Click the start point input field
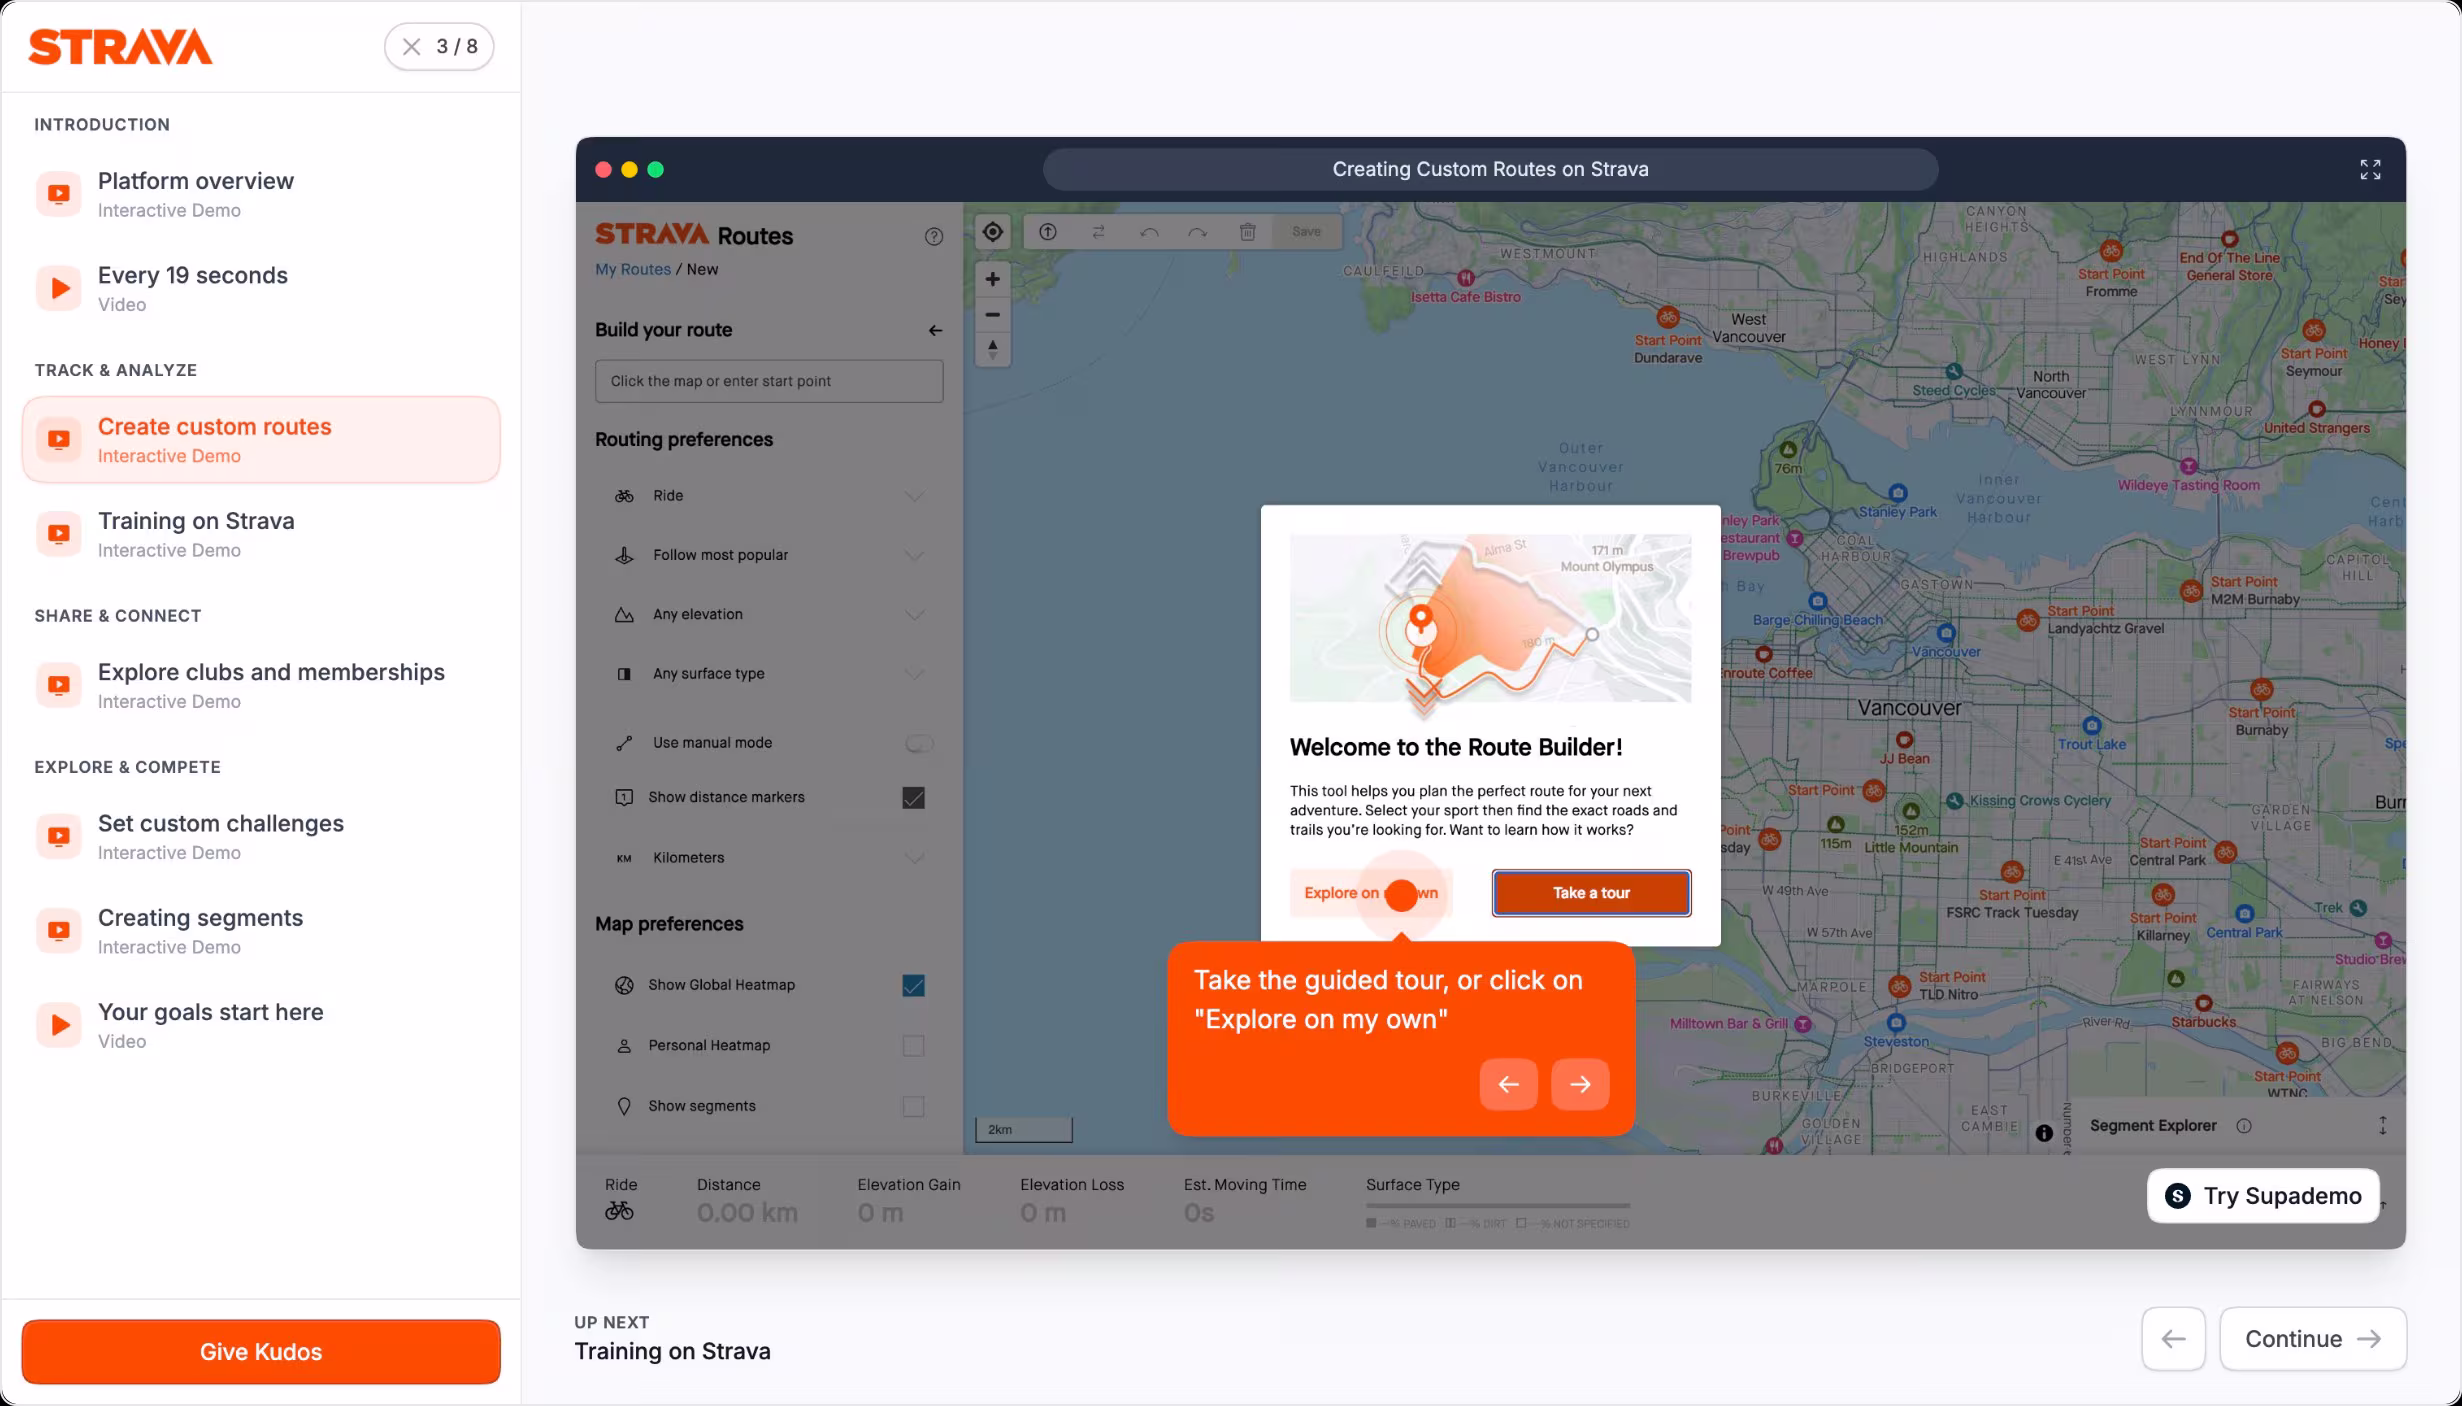The height and width of the screenshot is (1406, 2462). click(x=769, y=381)
